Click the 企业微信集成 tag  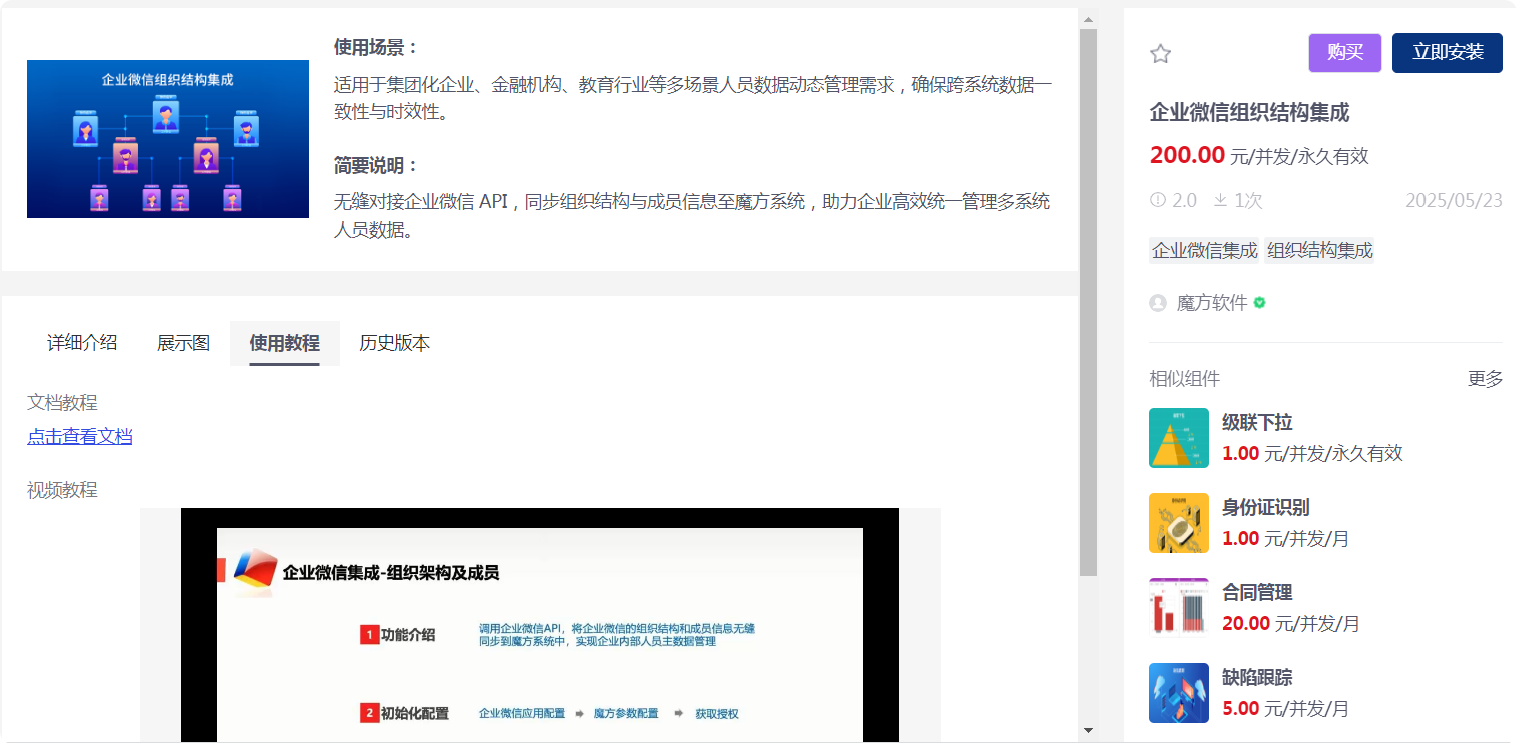point(1205,251)
